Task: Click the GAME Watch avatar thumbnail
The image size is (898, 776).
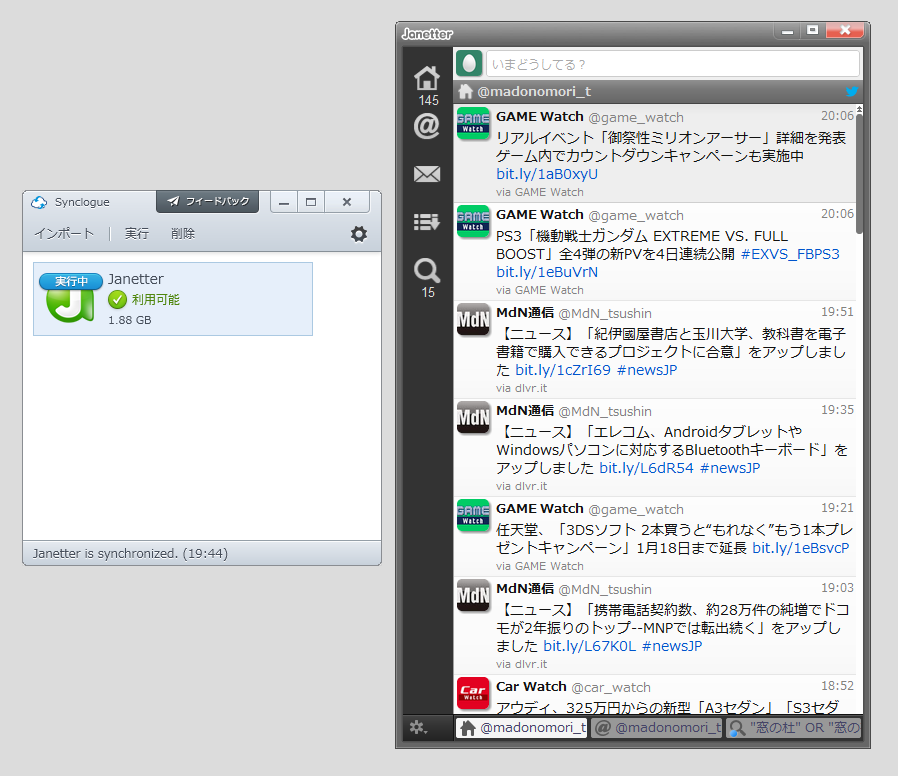Action: coord(472,125)
